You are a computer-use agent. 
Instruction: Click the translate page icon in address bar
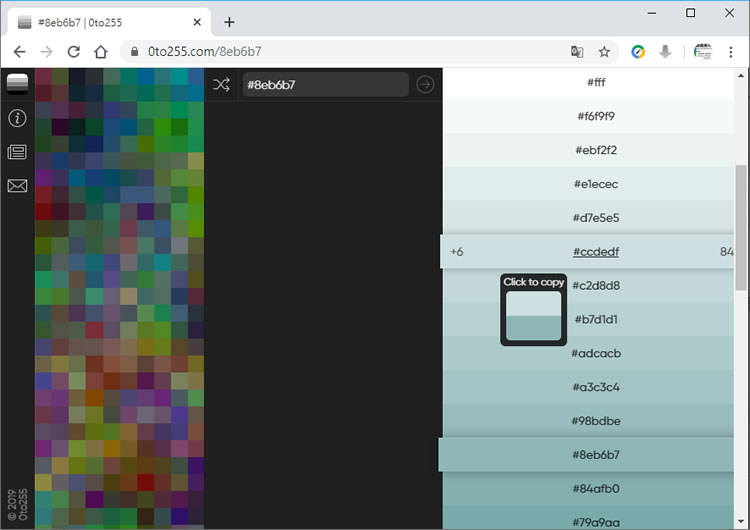coord(577,52)
